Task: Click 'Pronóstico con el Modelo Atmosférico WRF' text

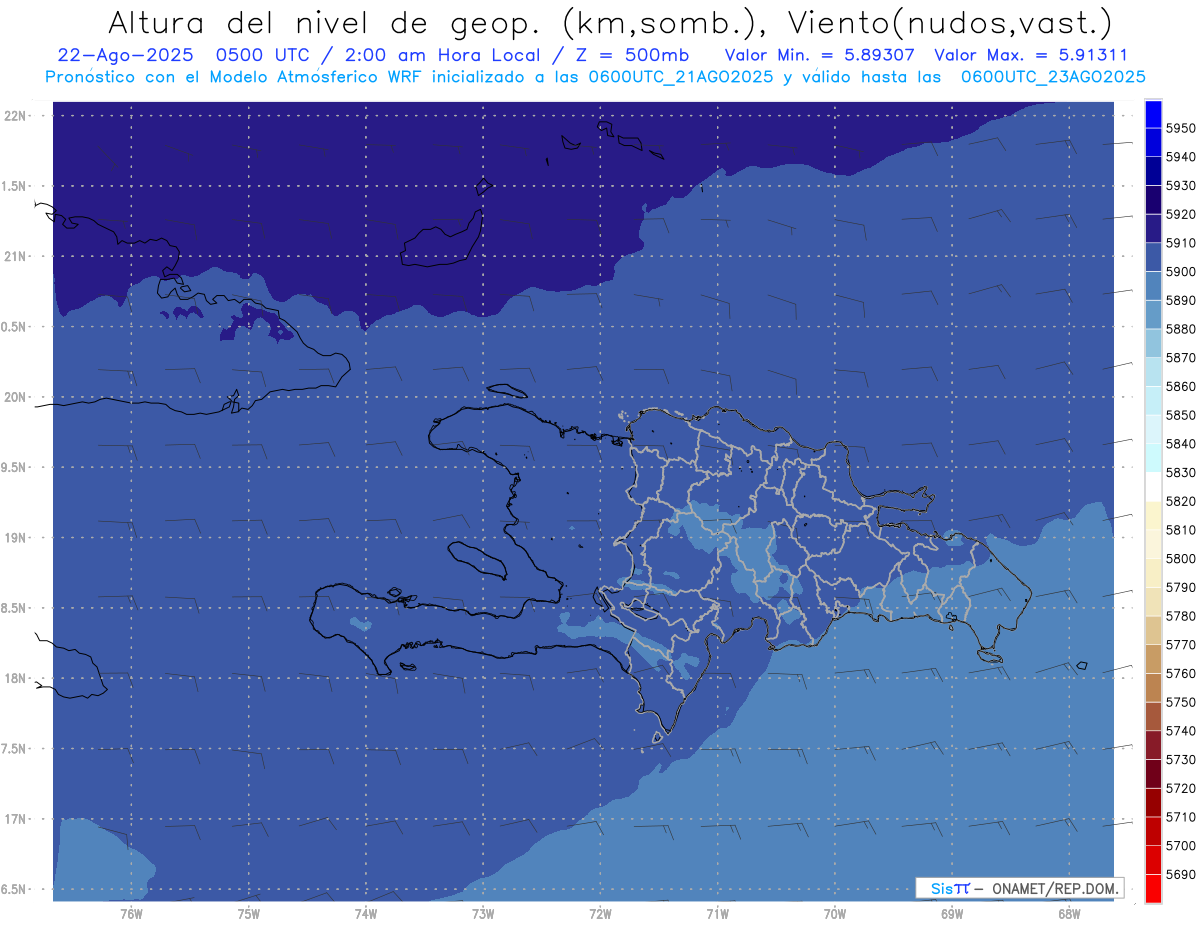Action: (x=236, y=76)
